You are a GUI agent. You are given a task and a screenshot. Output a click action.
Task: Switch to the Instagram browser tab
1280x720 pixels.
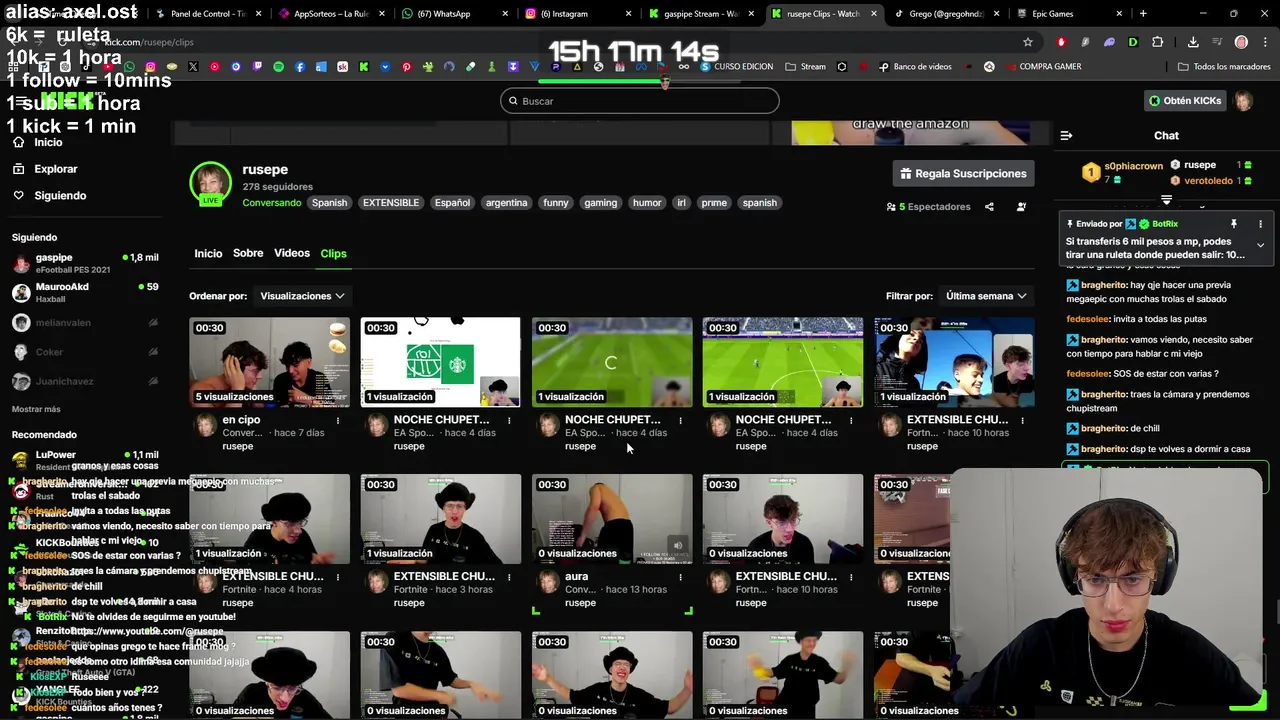[x=578, y=14]
